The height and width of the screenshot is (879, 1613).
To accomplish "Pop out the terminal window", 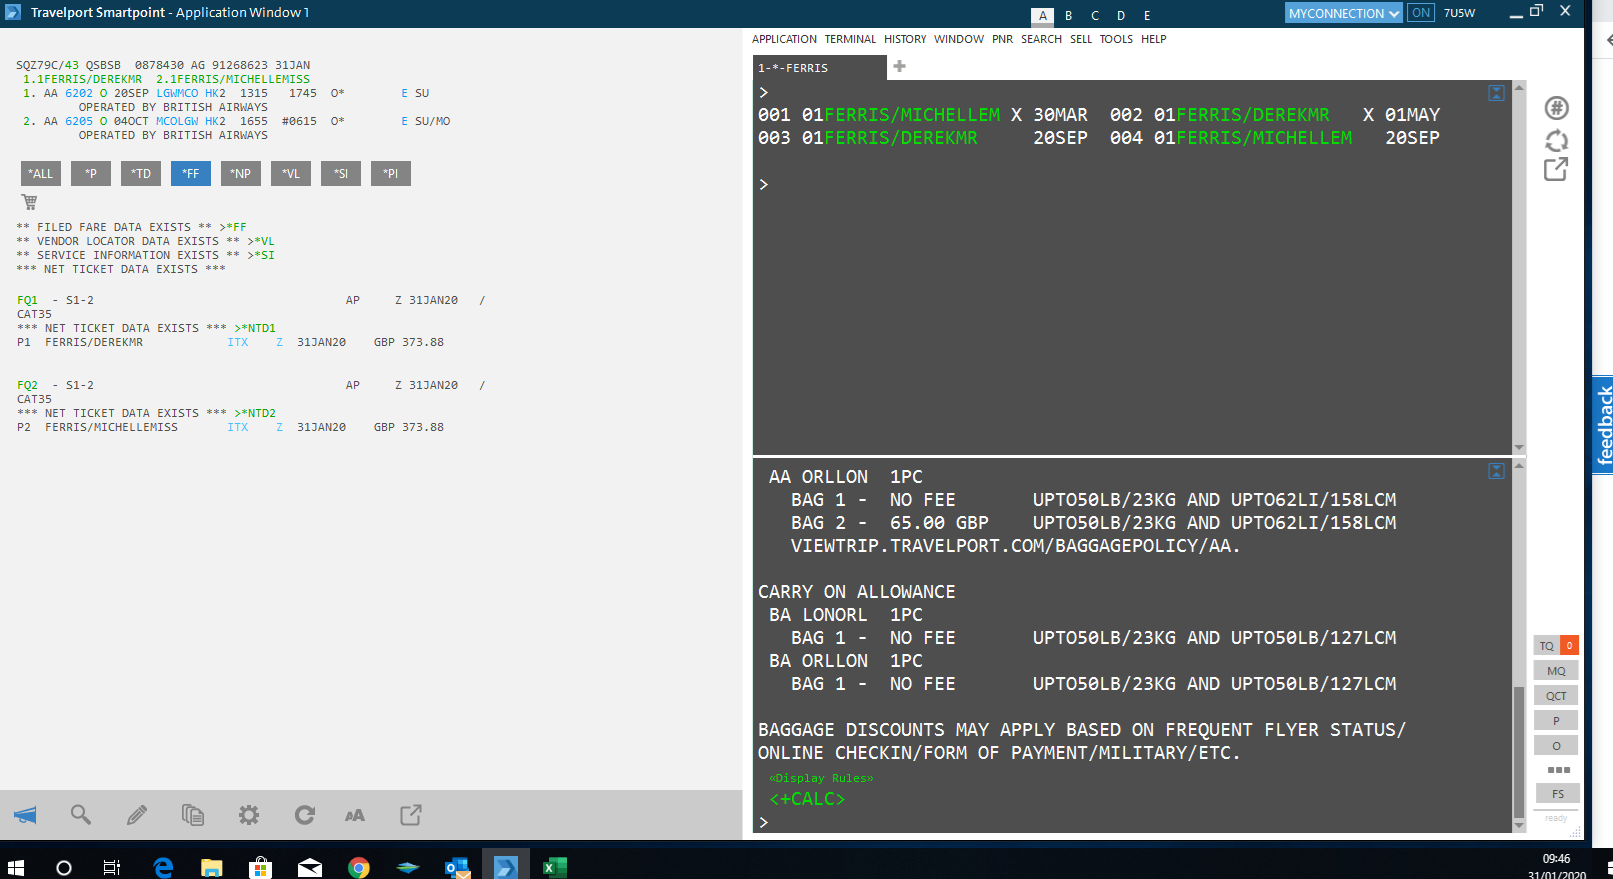I will [x=1556, y=170].
